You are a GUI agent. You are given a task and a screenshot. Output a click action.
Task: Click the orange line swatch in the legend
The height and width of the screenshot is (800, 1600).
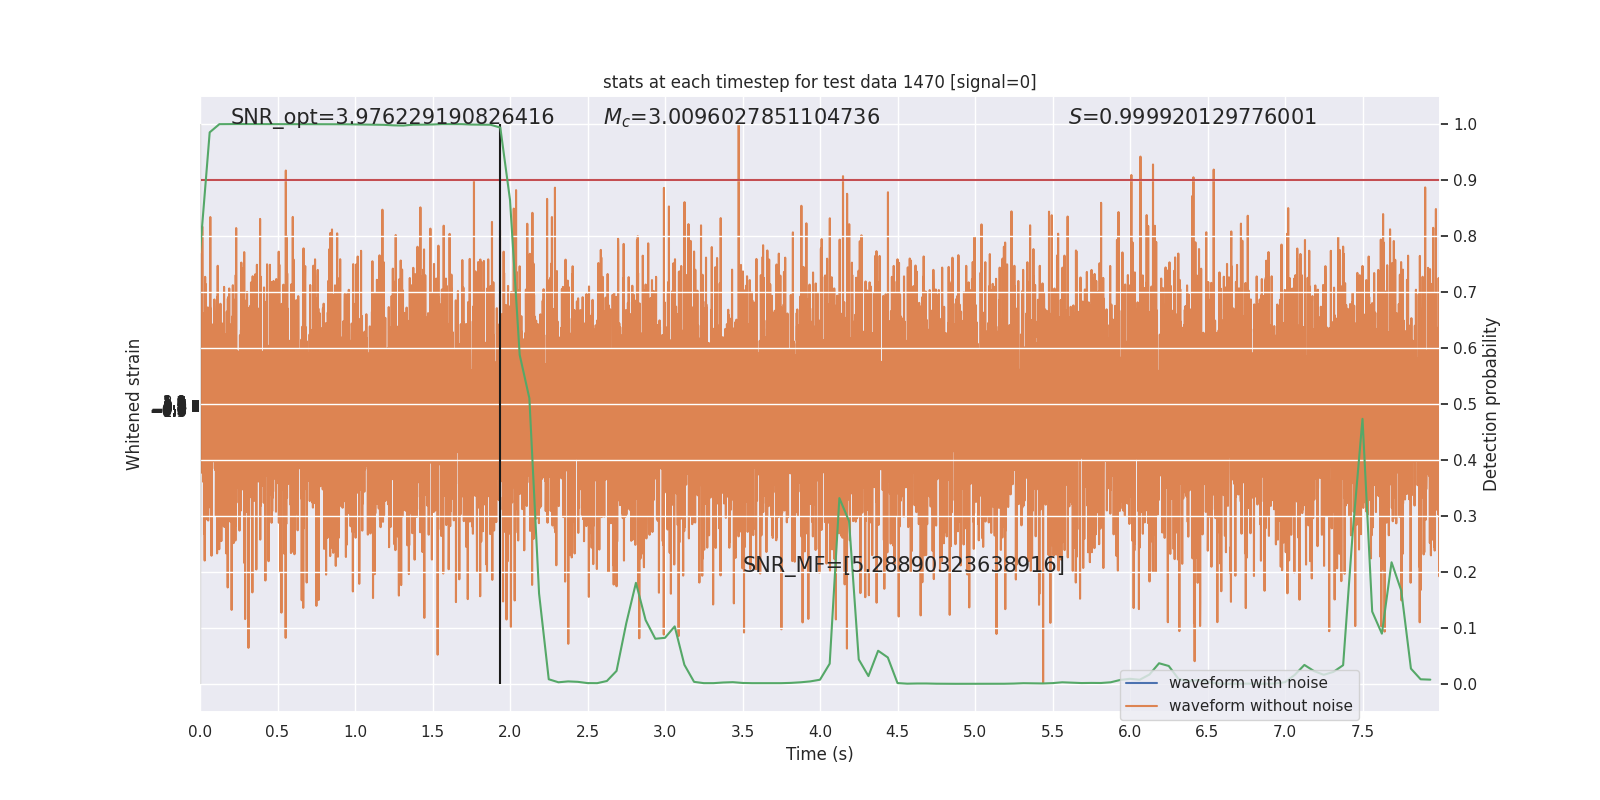tap(1141, 706)
